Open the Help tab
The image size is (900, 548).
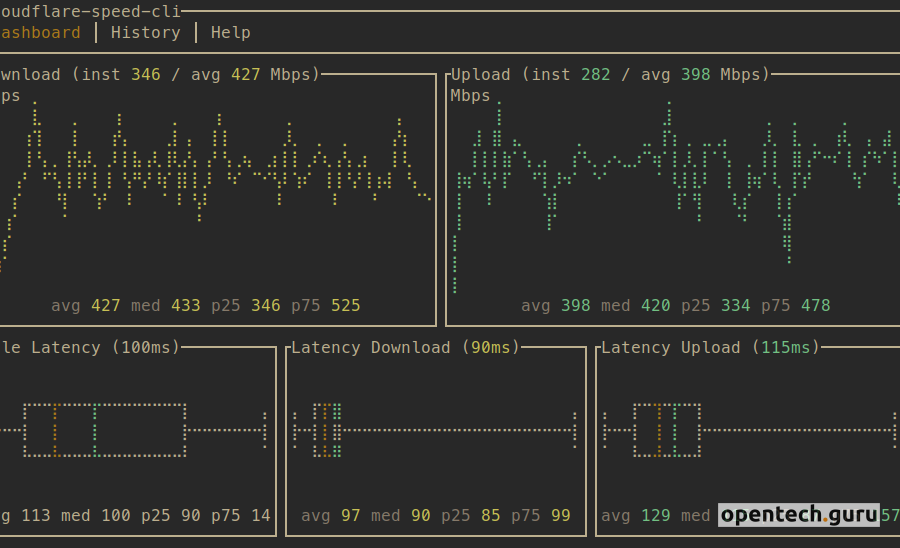(230, 32)
